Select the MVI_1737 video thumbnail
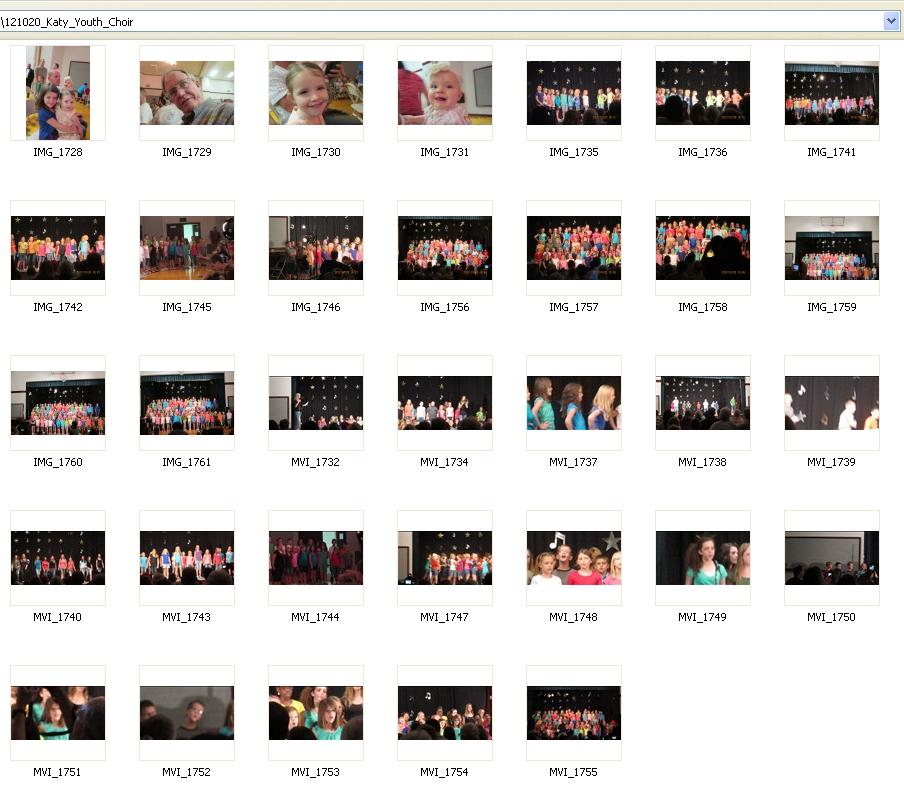 click(x=574, y=403)
